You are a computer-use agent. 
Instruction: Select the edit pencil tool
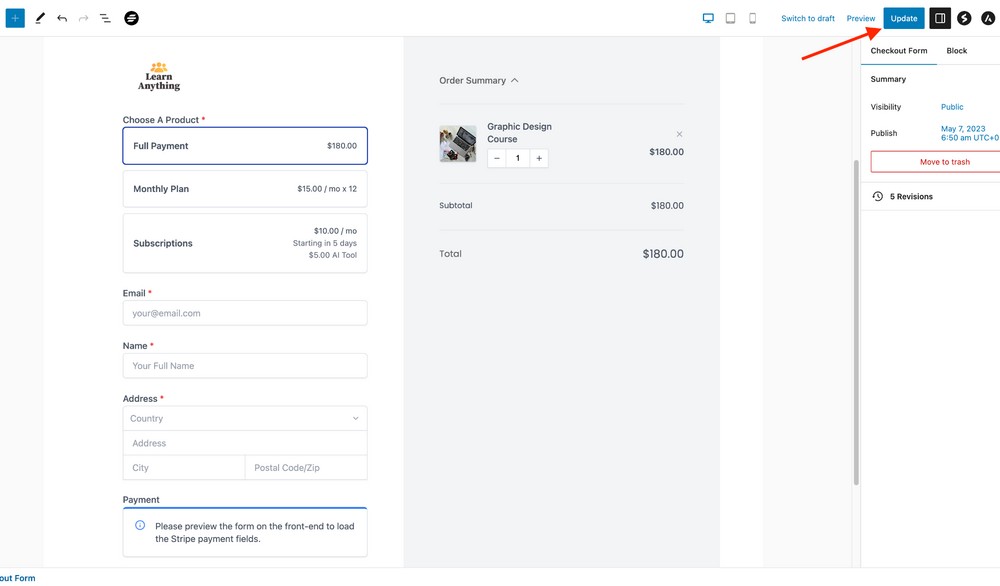(x=40, y=18)
